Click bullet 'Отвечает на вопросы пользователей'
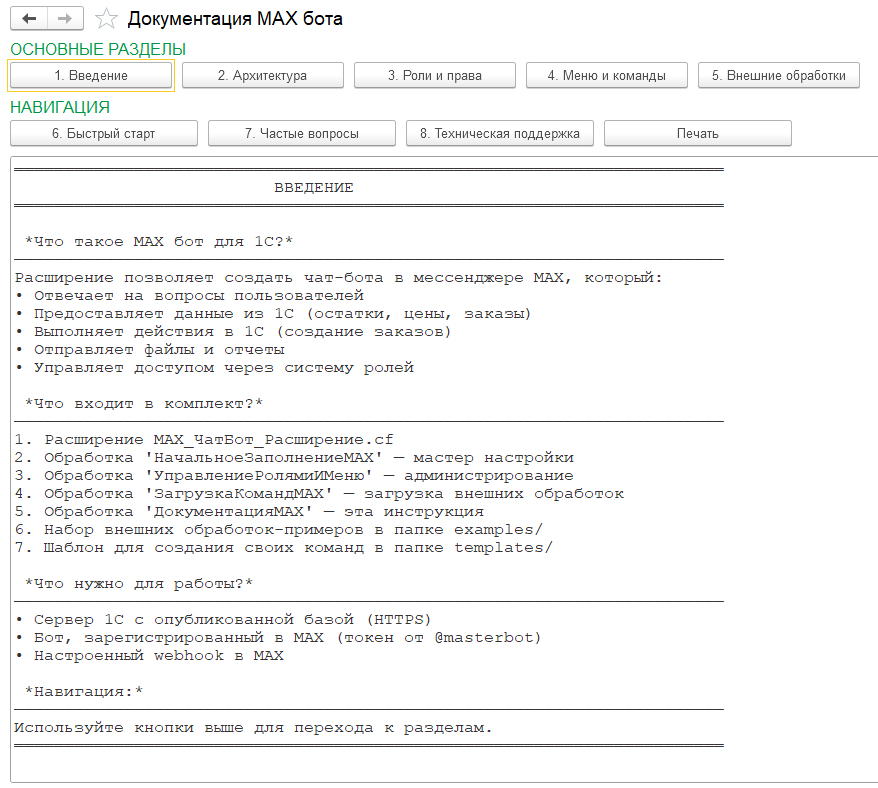 click(190, 296)
